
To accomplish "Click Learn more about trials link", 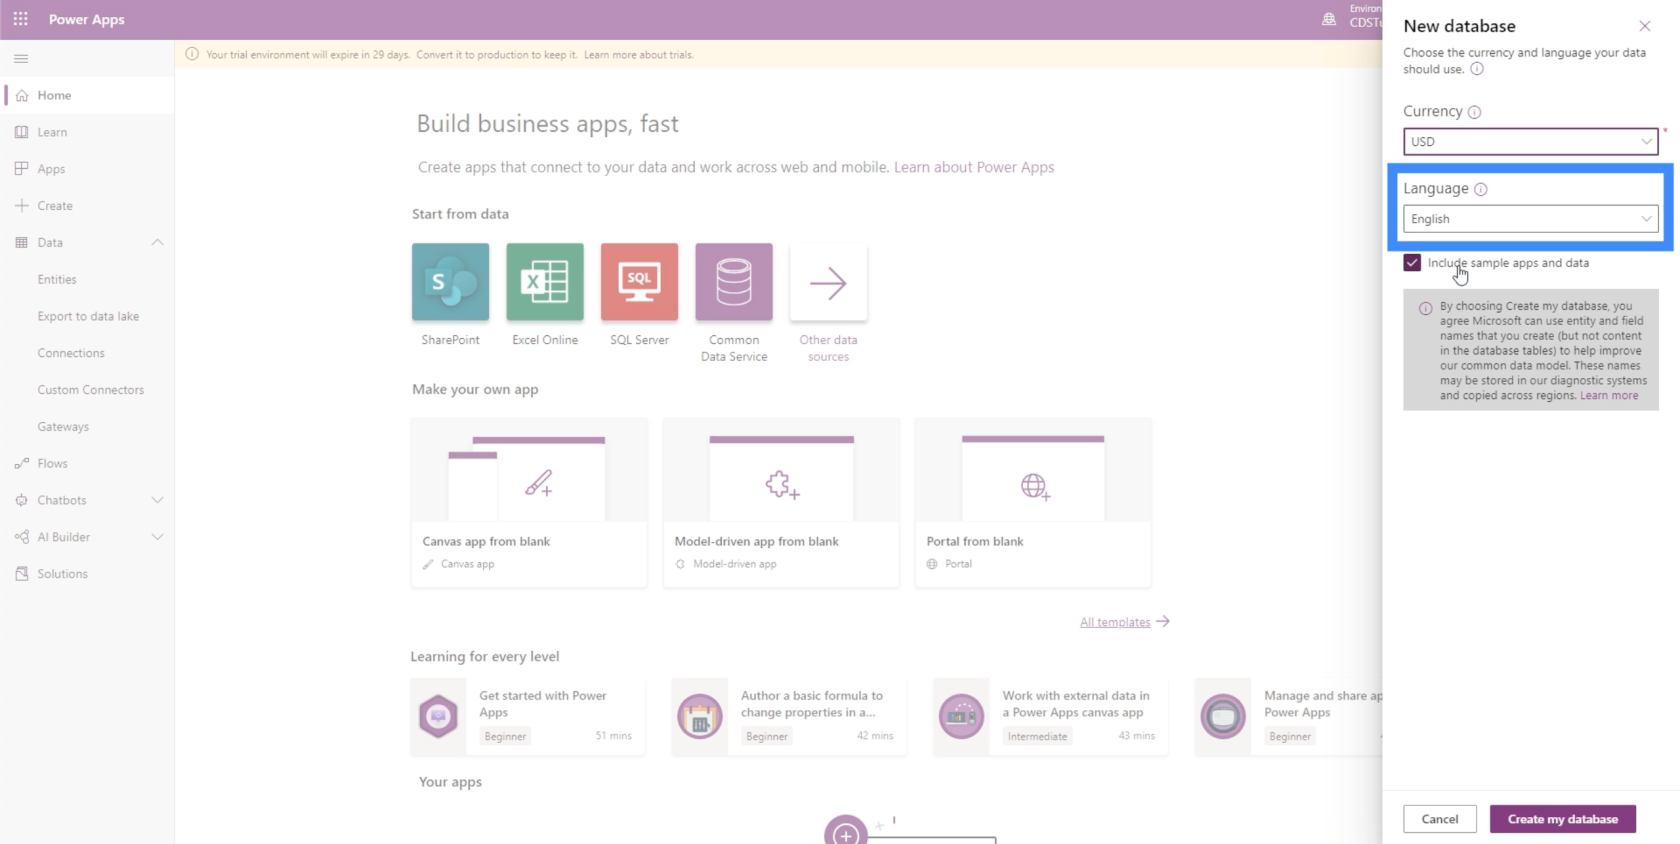I will point(639,55).
